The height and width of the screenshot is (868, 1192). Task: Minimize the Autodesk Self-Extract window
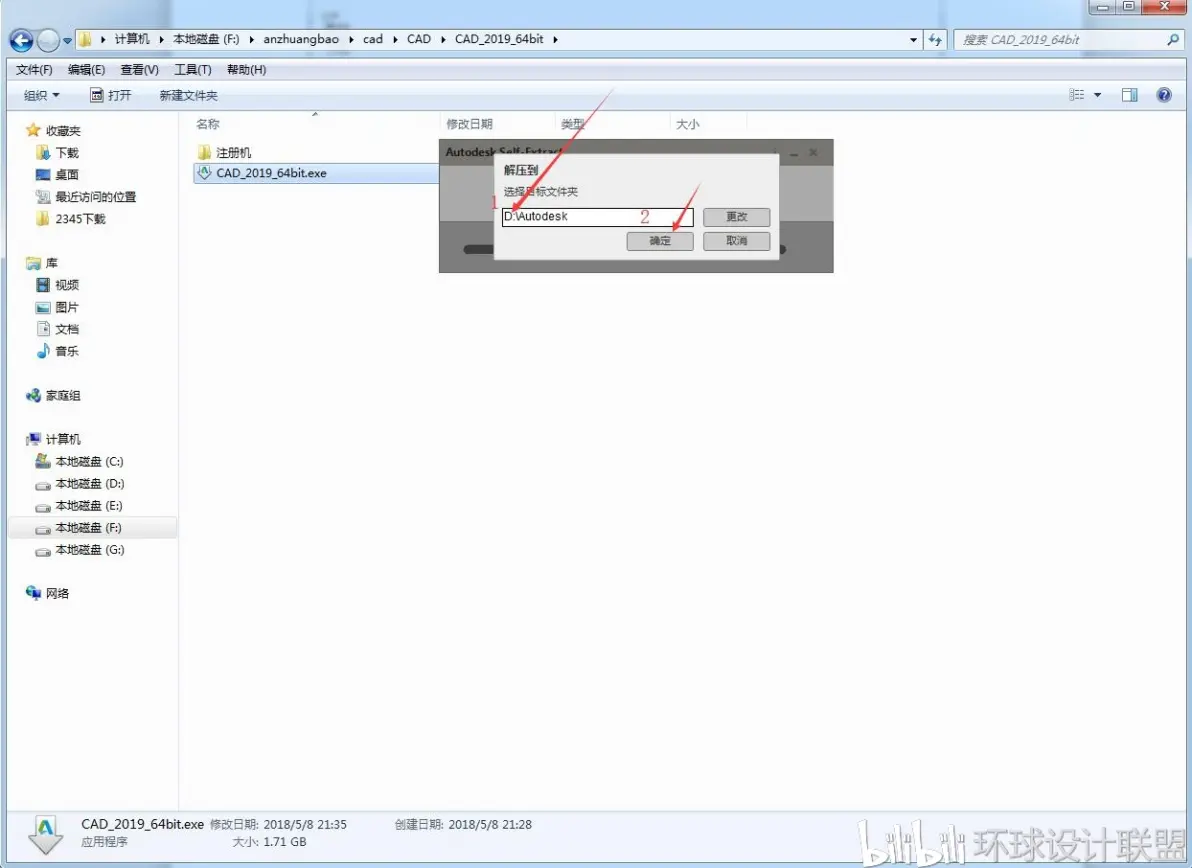[x=794, y=153]
